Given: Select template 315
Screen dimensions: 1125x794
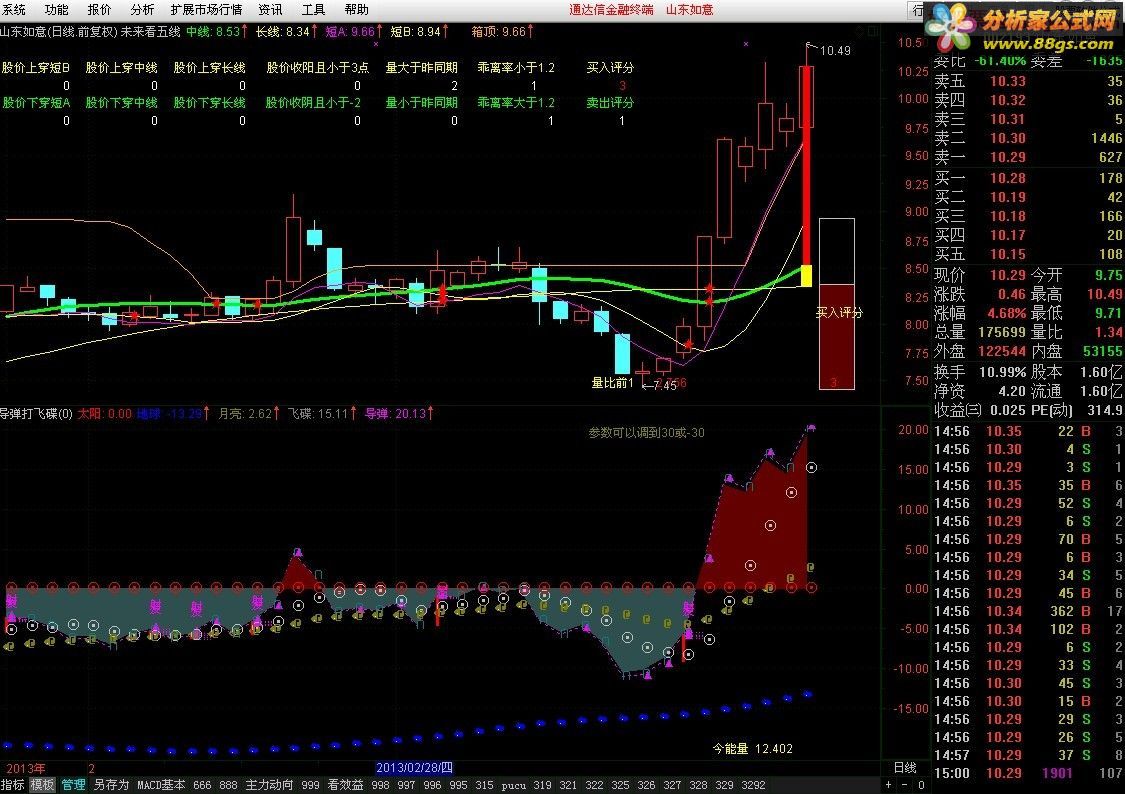Looking at the screenshot, I should coord(484,785).
